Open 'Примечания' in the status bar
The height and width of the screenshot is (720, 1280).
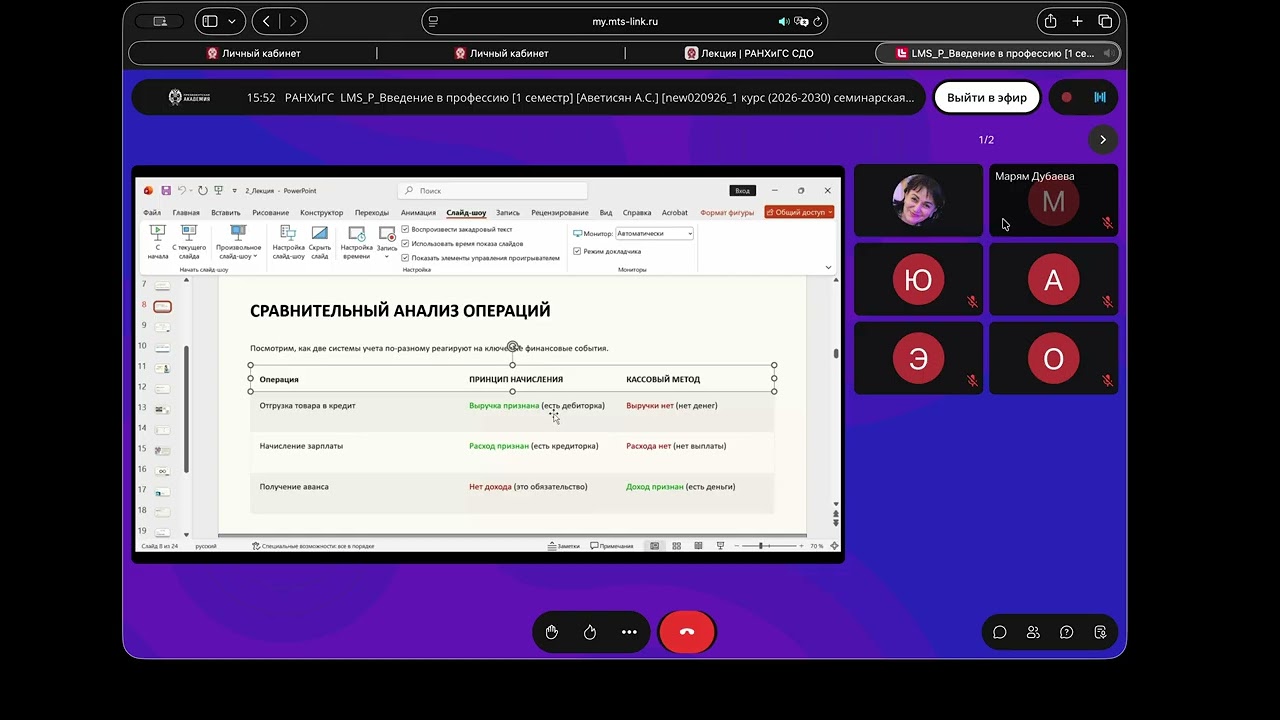pos(612,546)
